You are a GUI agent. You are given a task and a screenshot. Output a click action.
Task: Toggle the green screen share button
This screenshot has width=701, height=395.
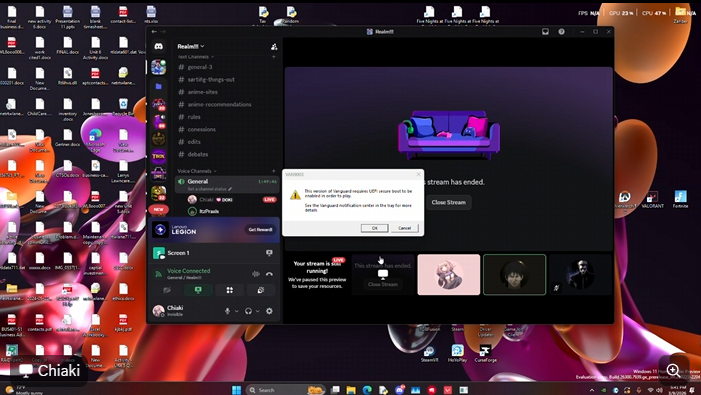tap(198, 290)
